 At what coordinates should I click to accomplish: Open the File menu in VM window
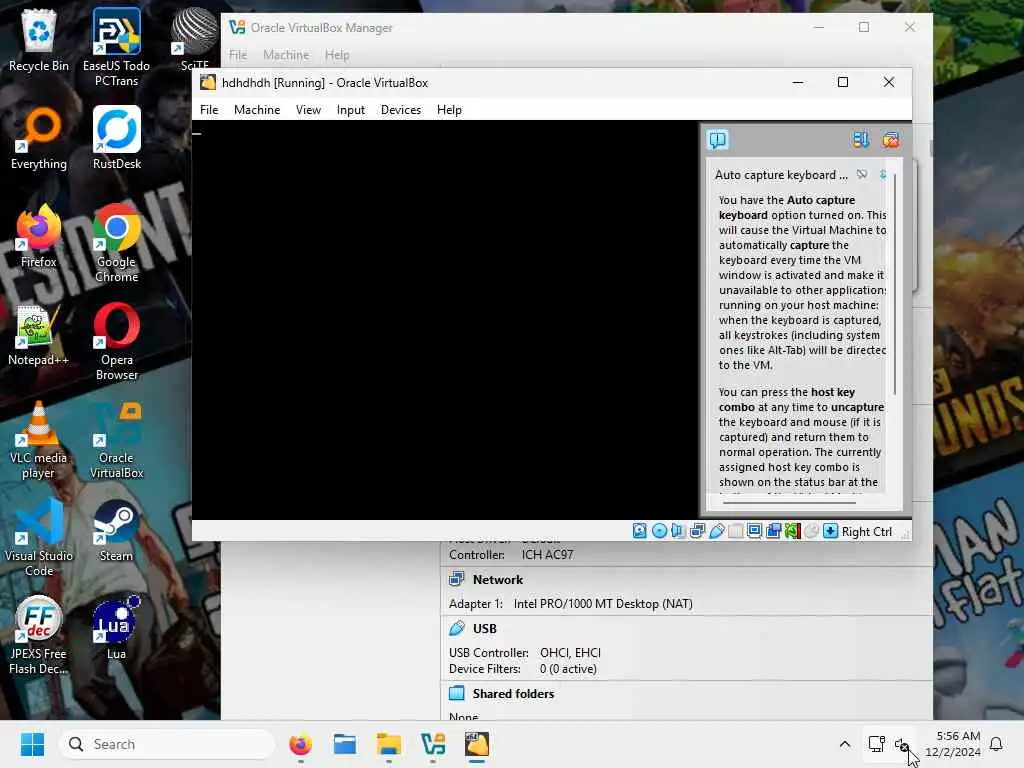(209, 110)
